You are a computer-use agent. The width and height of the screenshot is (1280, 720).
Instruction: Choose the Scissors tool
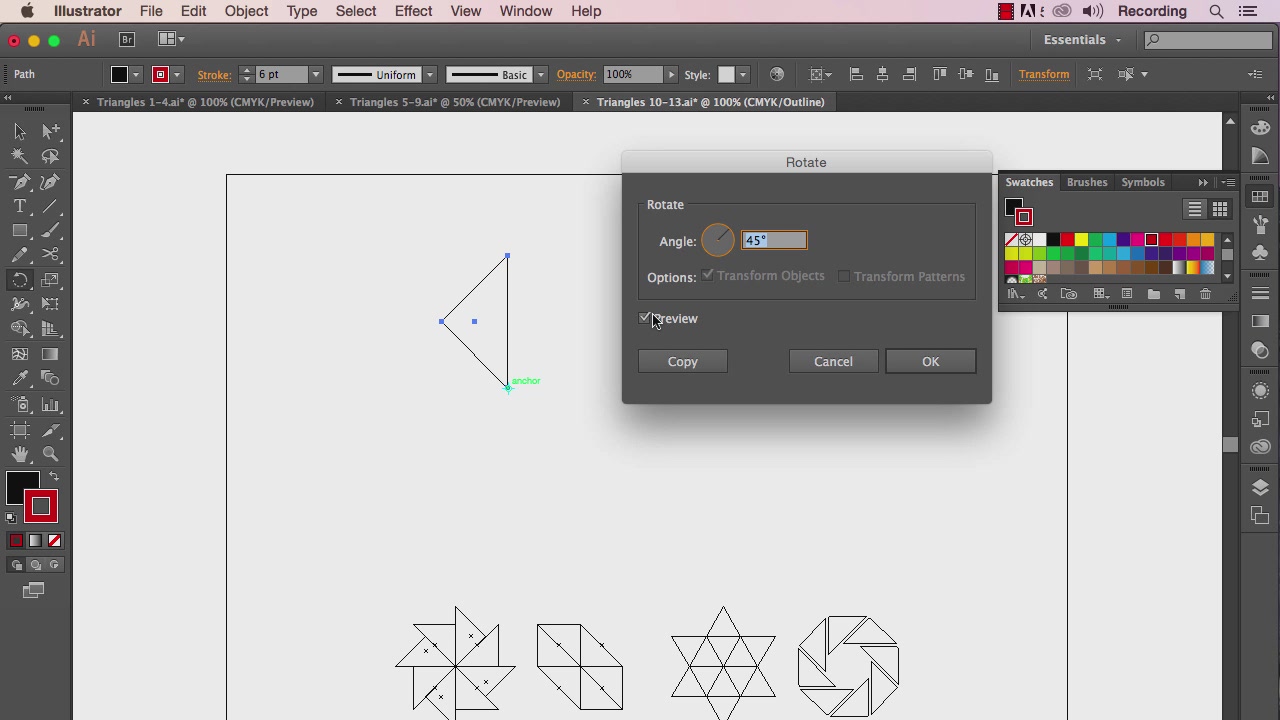[50, 255]
